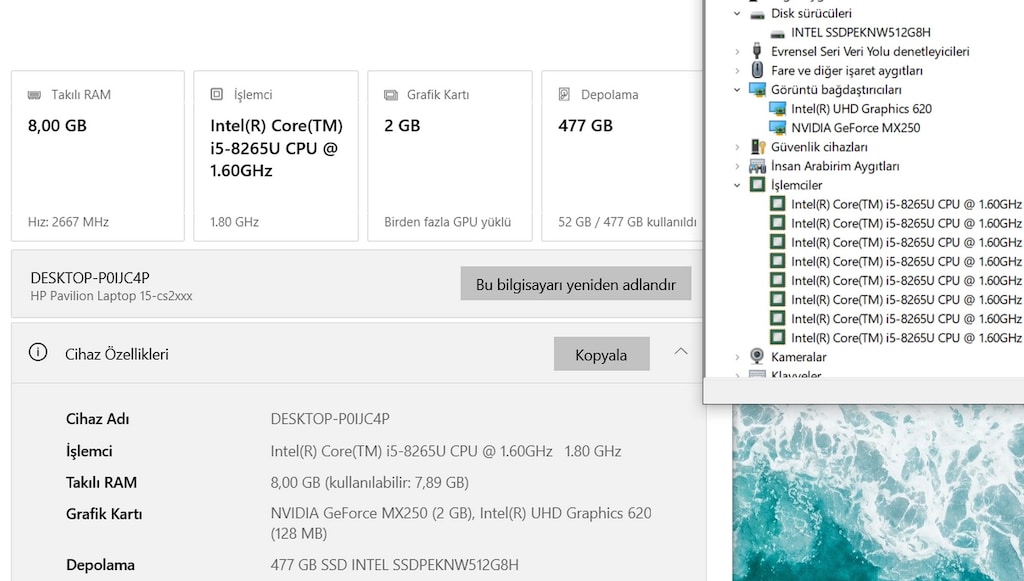Collapse the Disk sürücüleri tree node
The image size is (1024, 581).
737,14
